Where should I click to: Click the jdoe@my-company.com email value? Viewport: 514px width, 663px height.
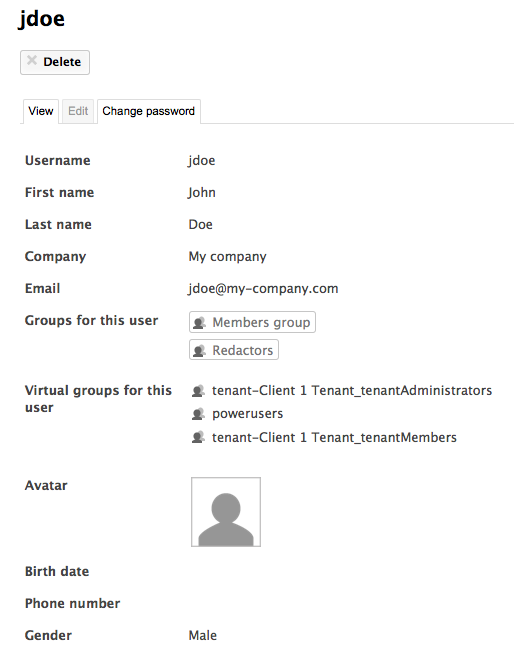pyautogui.click(x=263, y=289)
